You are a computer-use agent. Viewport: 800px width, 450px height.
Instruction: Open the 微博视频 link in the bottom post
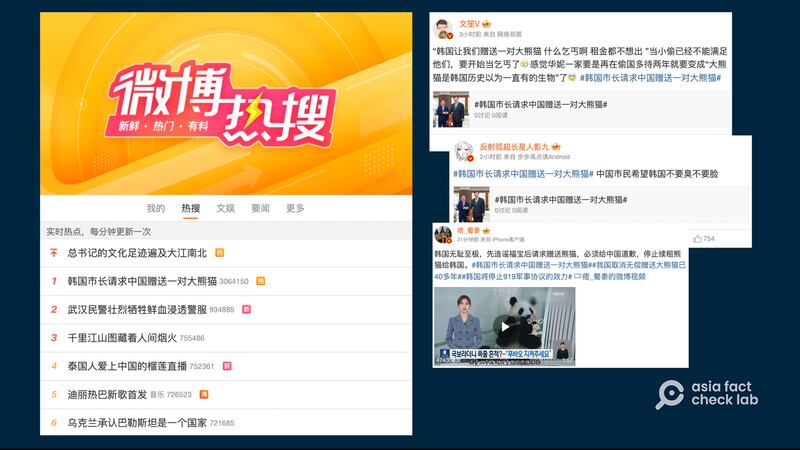[x=610, y=277]
